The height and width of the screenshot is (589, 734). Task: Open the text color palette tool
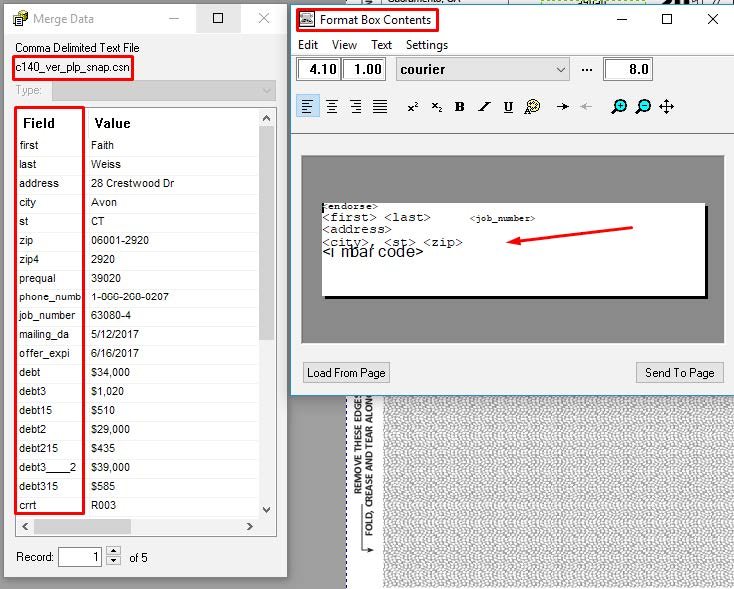(x=532, y=107)
